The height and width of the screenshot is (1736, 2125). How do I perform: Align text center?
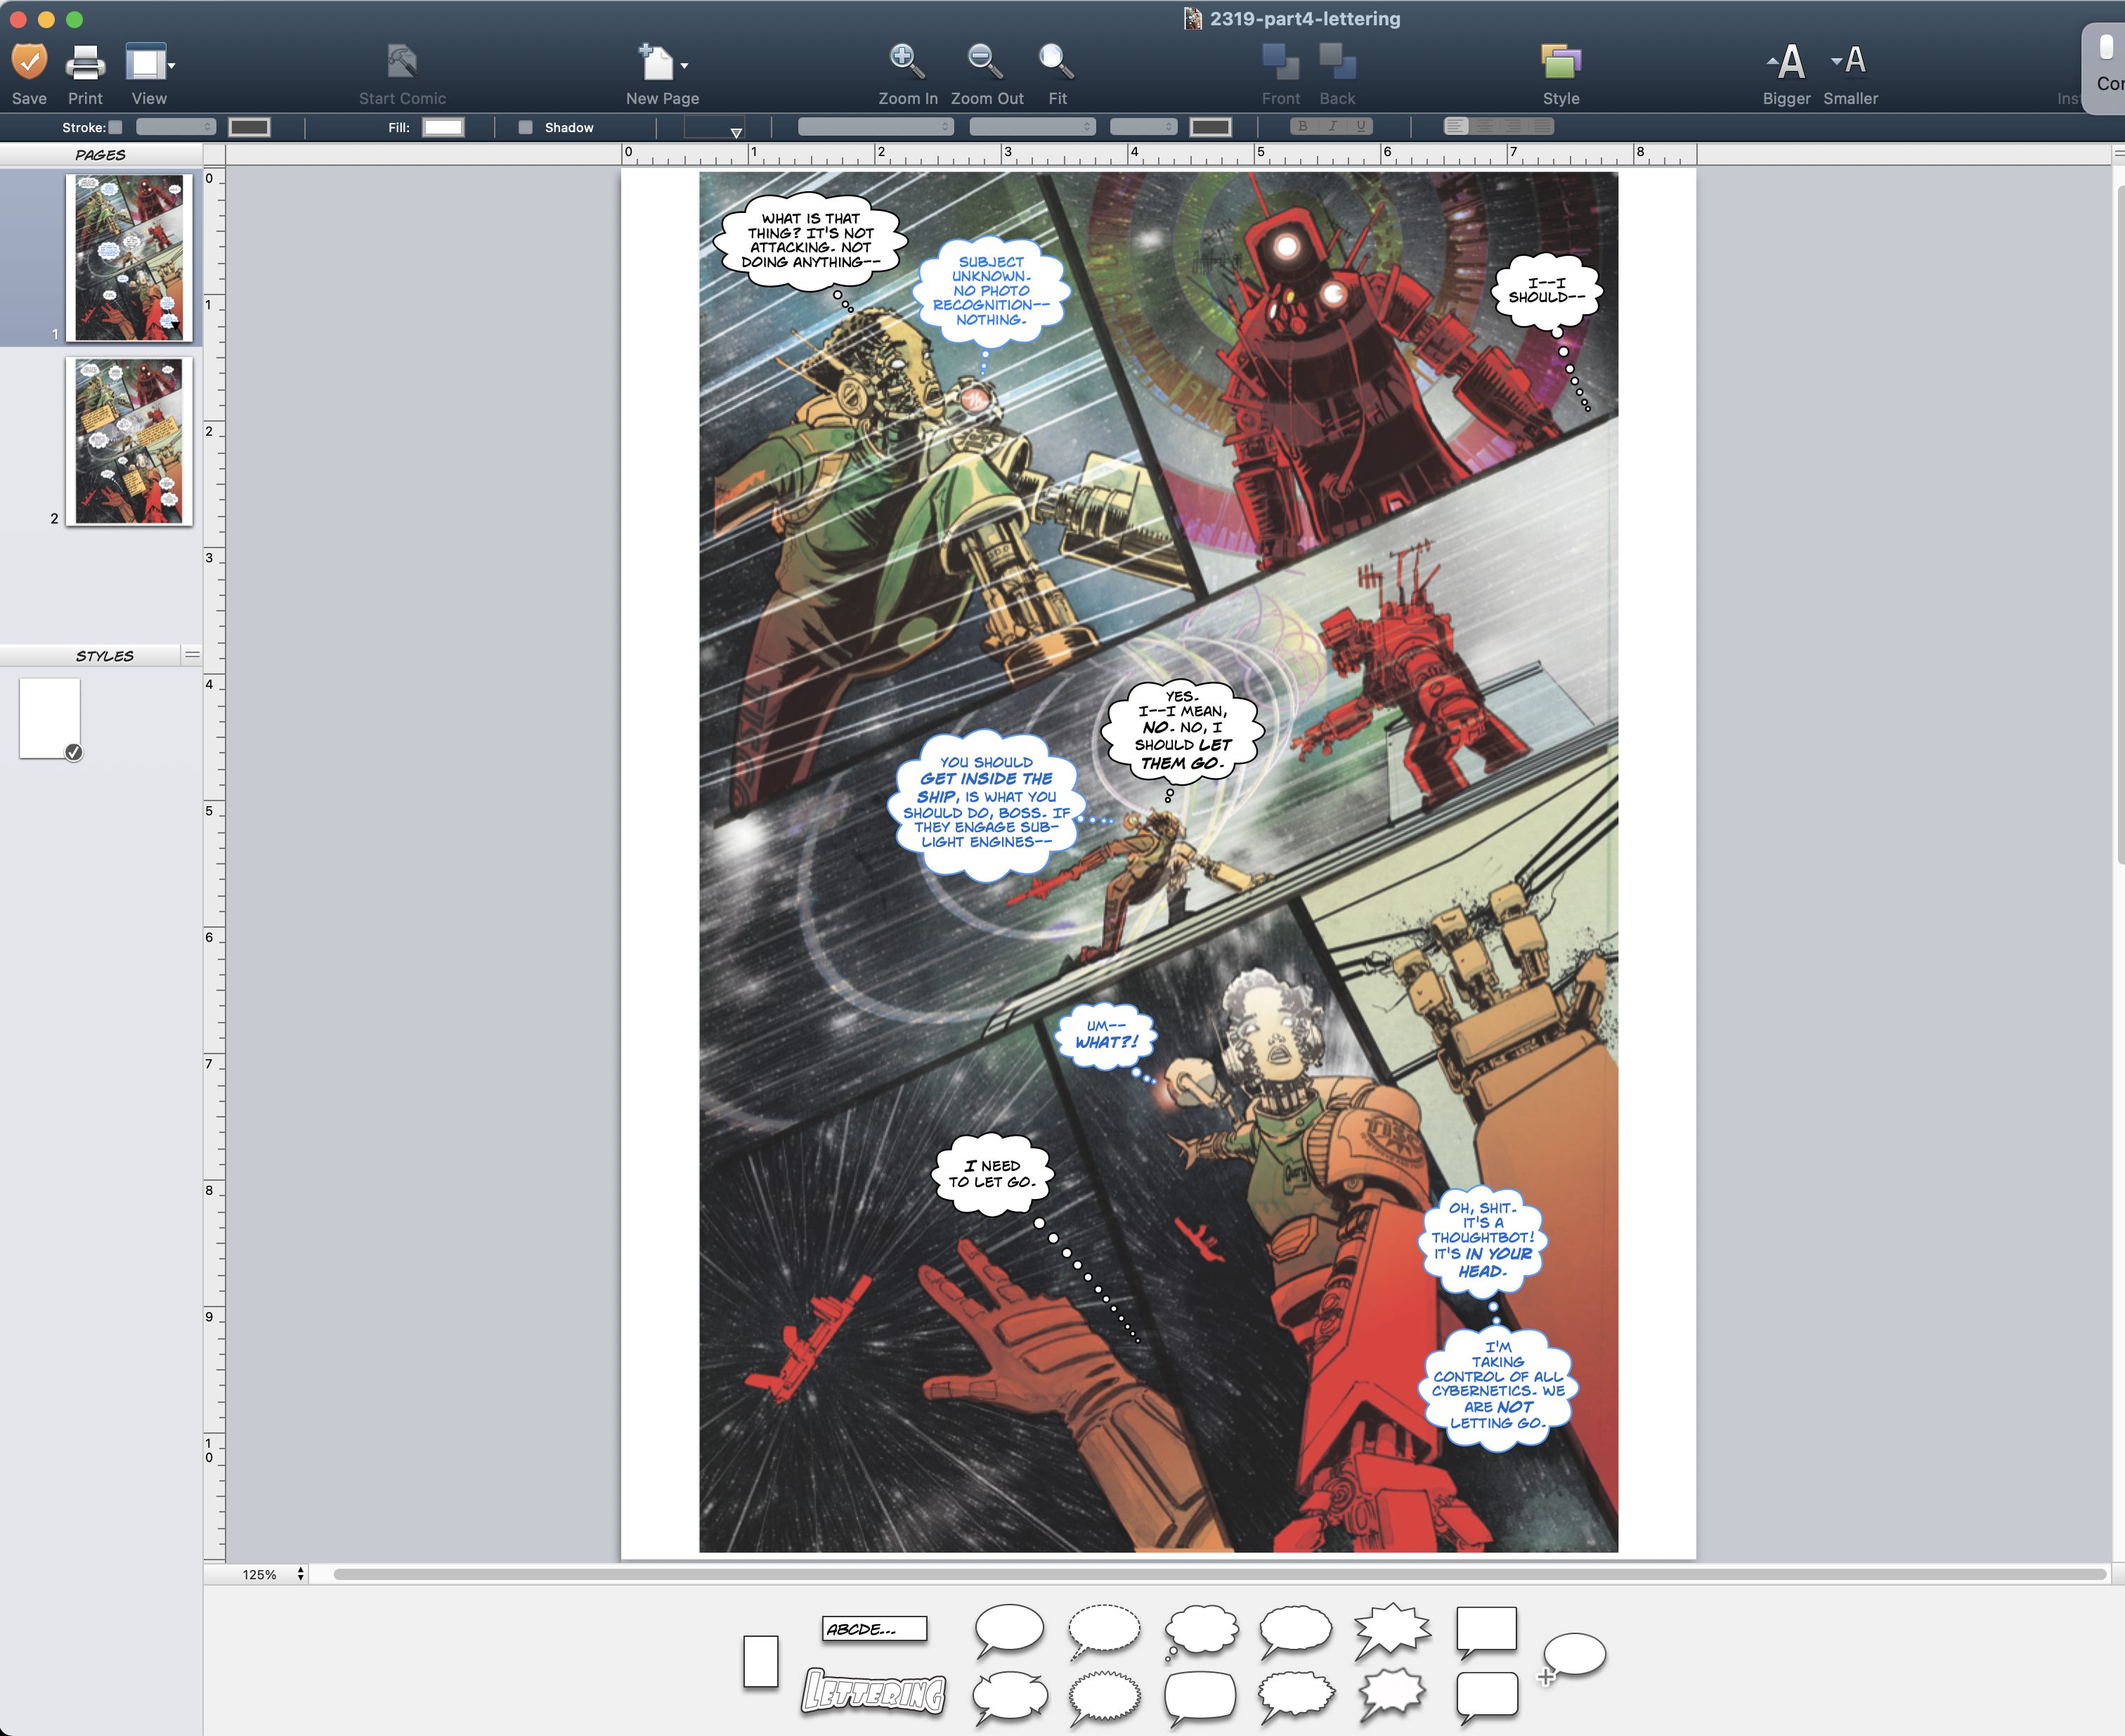click(x=1485, y=126)
